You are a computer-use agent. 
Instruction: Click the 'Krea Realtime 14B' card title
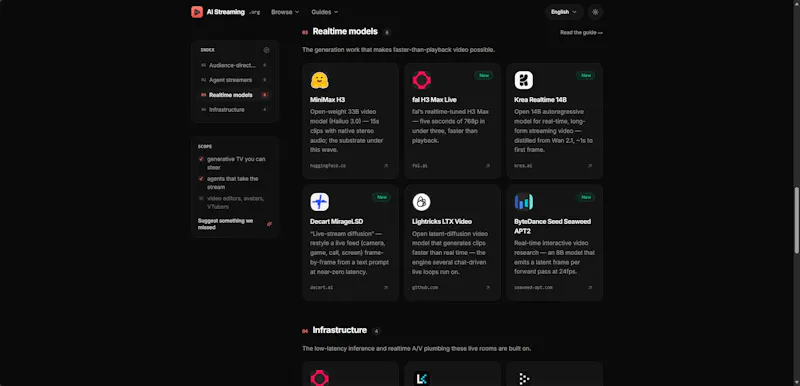540,100
